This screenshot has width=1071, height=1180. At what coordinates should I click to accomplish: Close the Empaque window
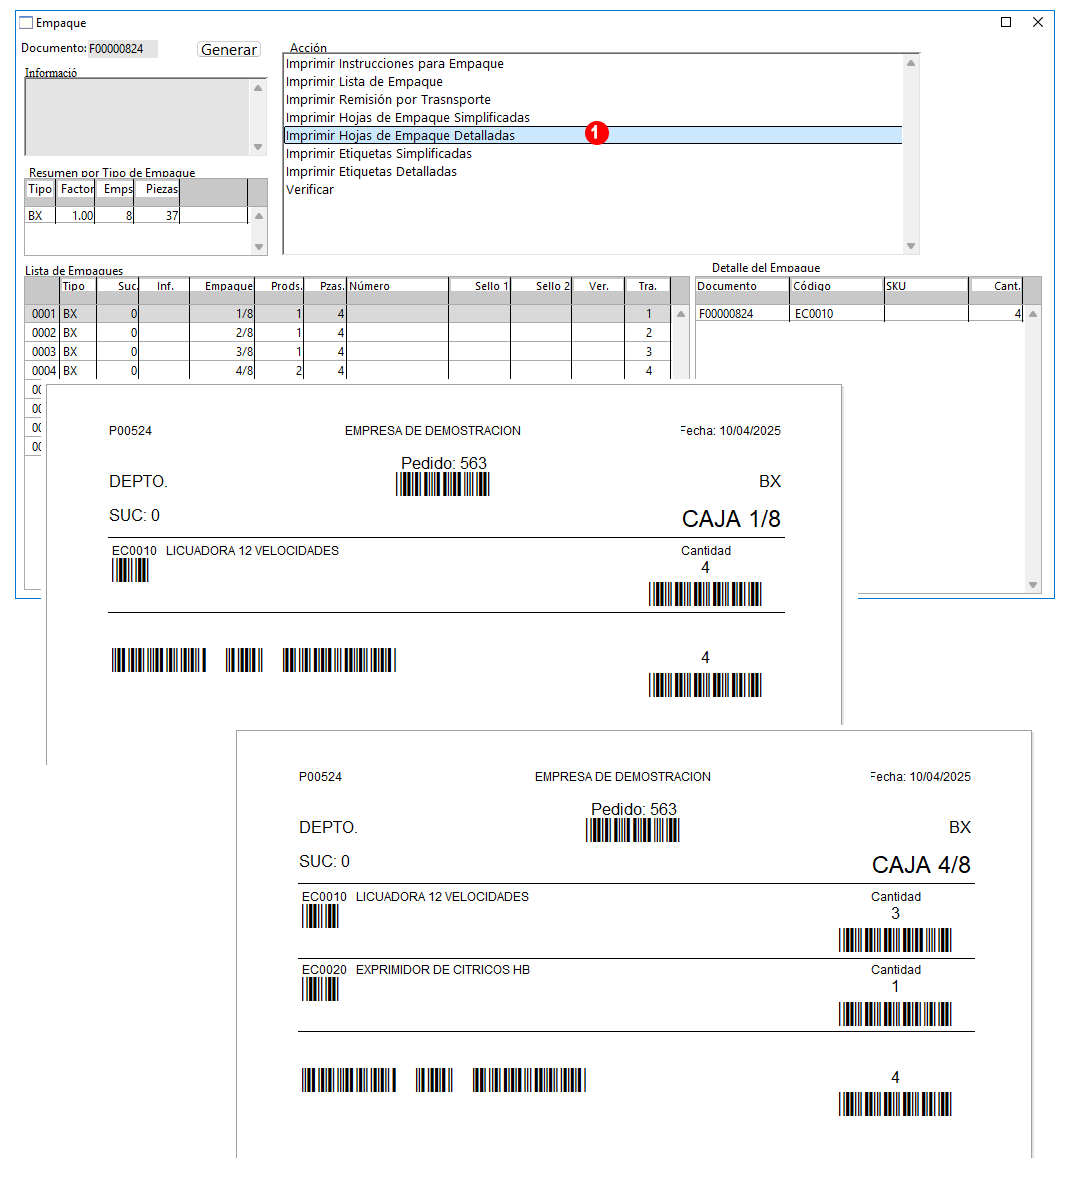click(x=1038, y=22)
